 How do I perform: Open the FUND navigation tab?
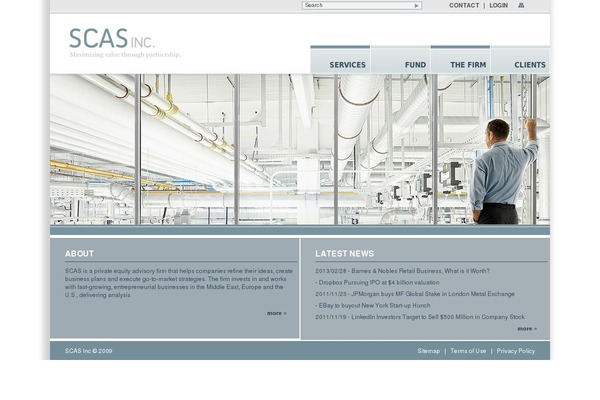click(400, 60)
